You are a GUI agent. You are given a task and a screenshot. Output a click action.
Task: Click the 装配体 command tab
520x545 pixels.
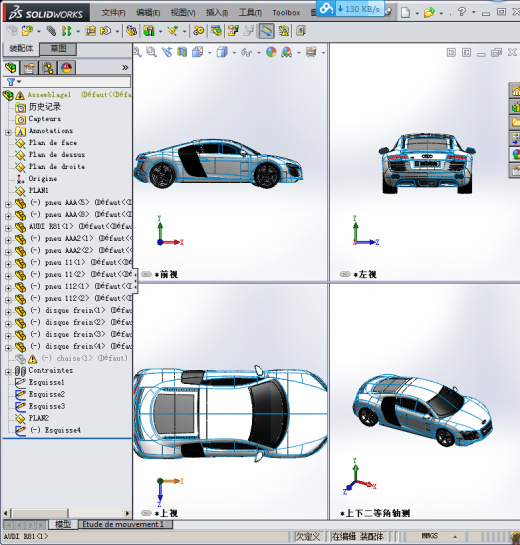21,49
